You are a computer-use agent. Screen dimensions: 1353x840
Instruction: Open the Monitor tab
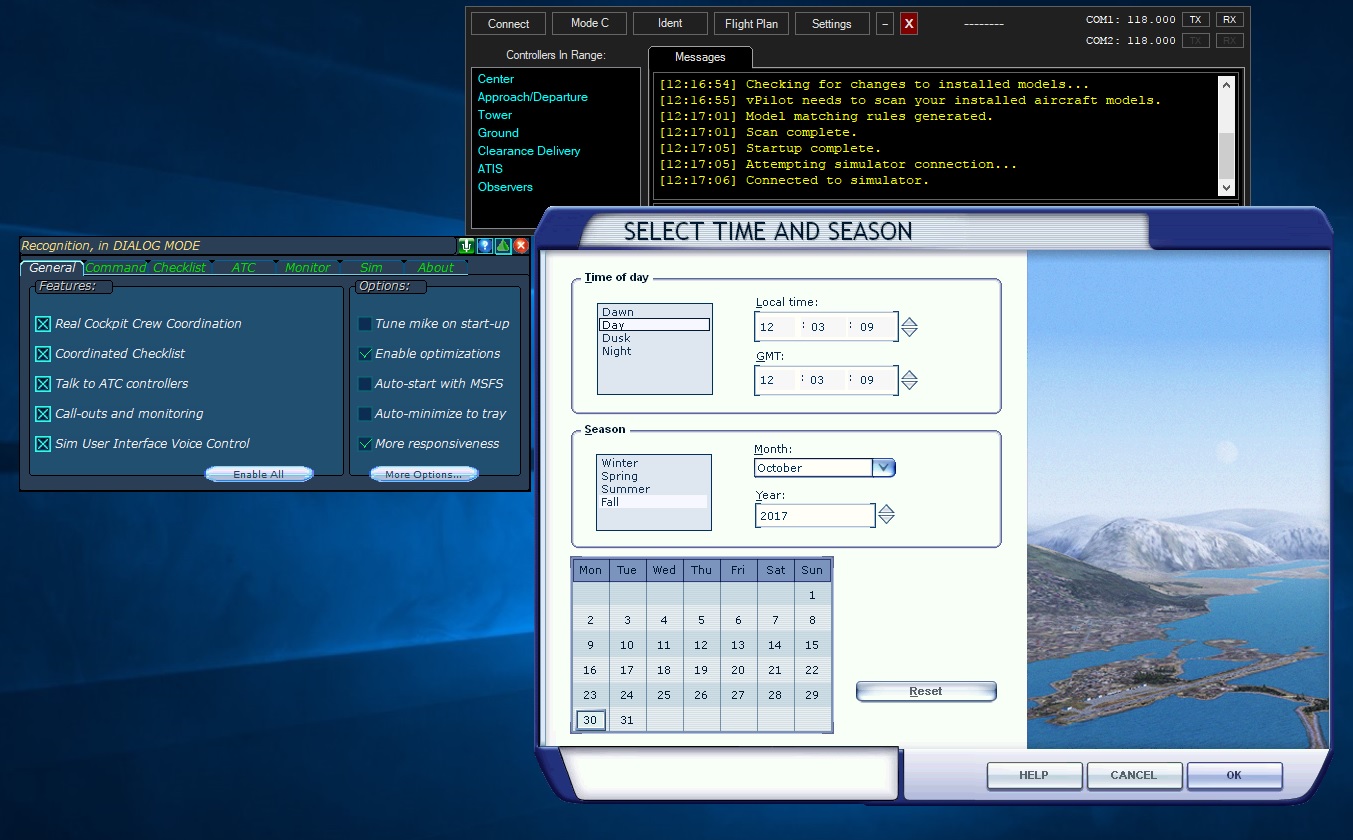307,268
